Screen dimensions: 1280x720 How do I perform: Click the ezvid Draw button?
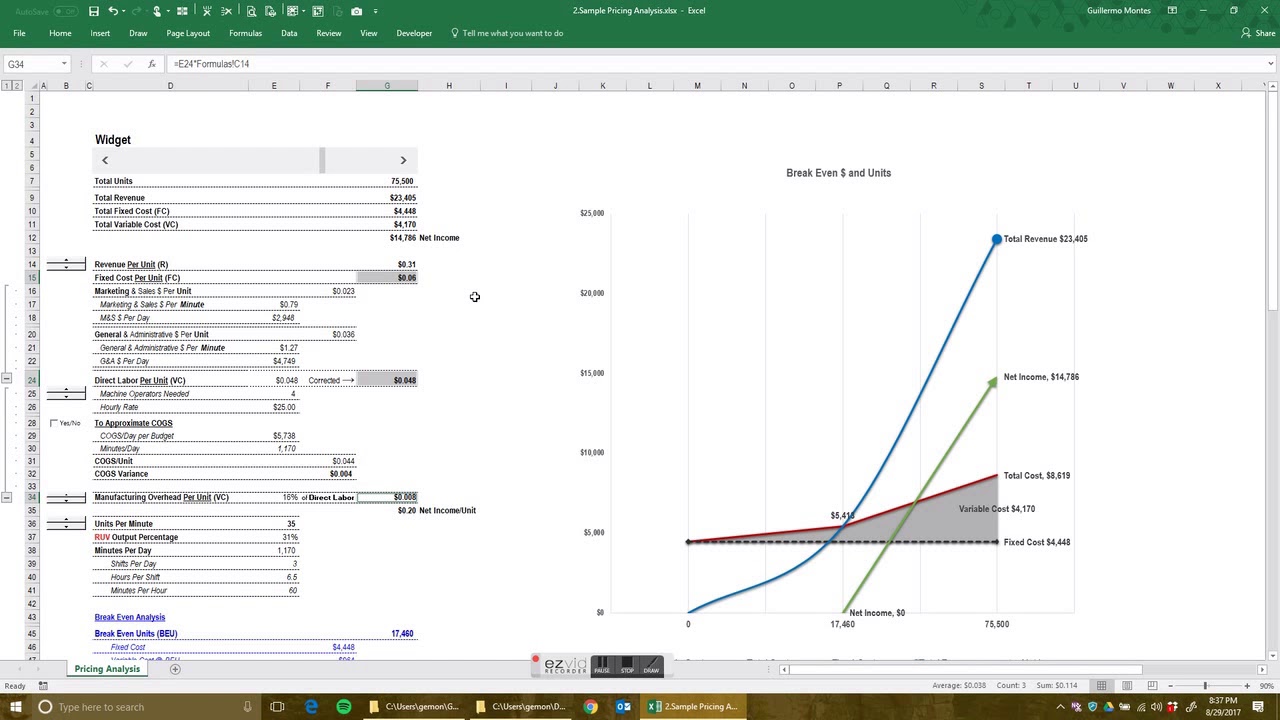[652, 666]
